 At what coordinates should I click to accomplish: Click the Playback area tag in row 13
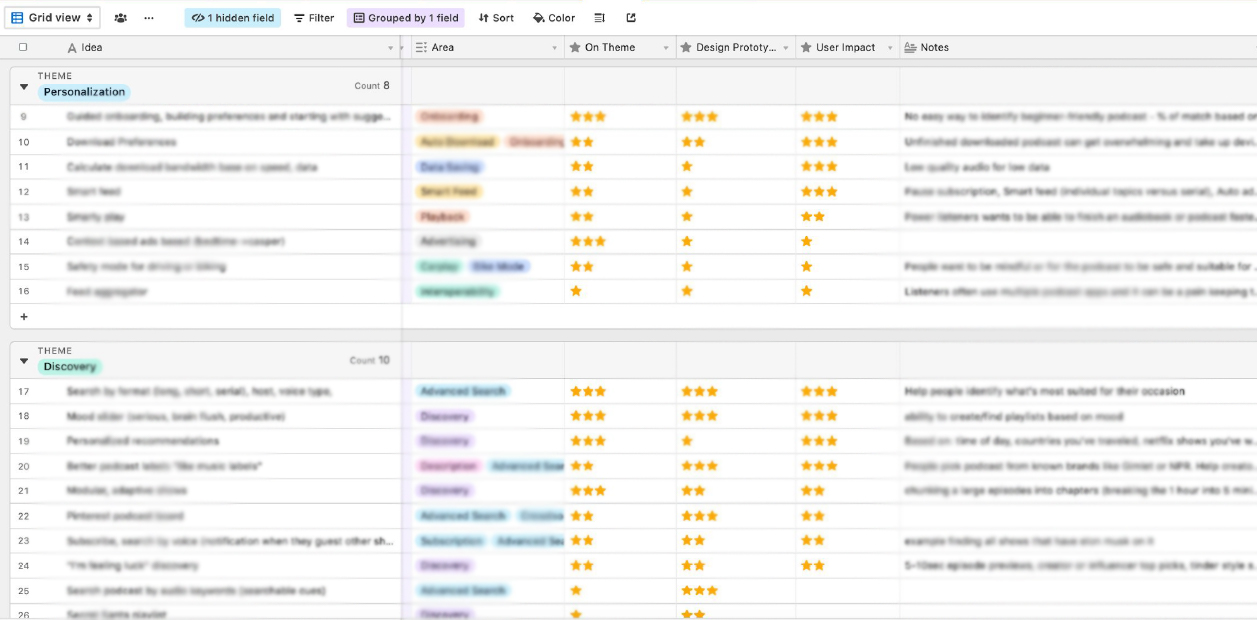point(443,217)
